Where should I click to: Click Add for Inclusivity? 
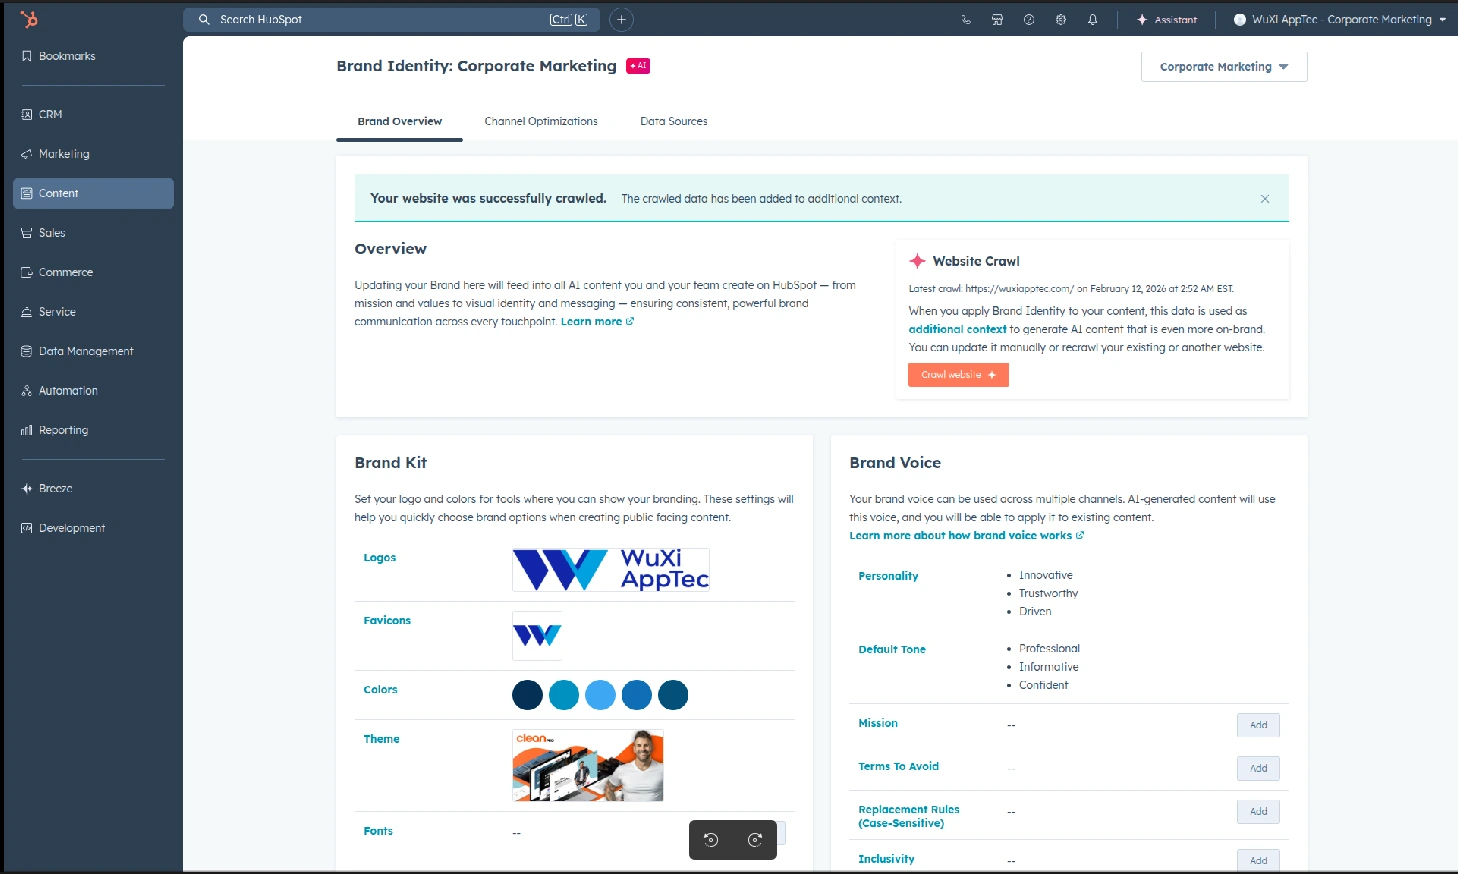click(x=1258, y=860)
